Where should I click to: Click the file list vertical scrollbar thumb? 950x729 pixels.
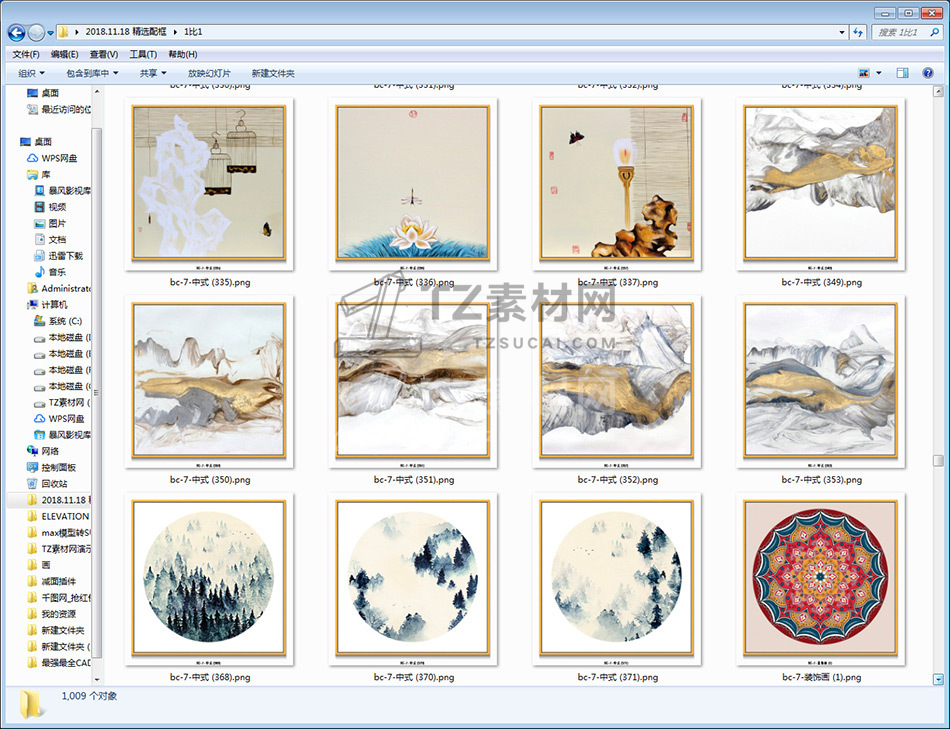pos(938,461)
